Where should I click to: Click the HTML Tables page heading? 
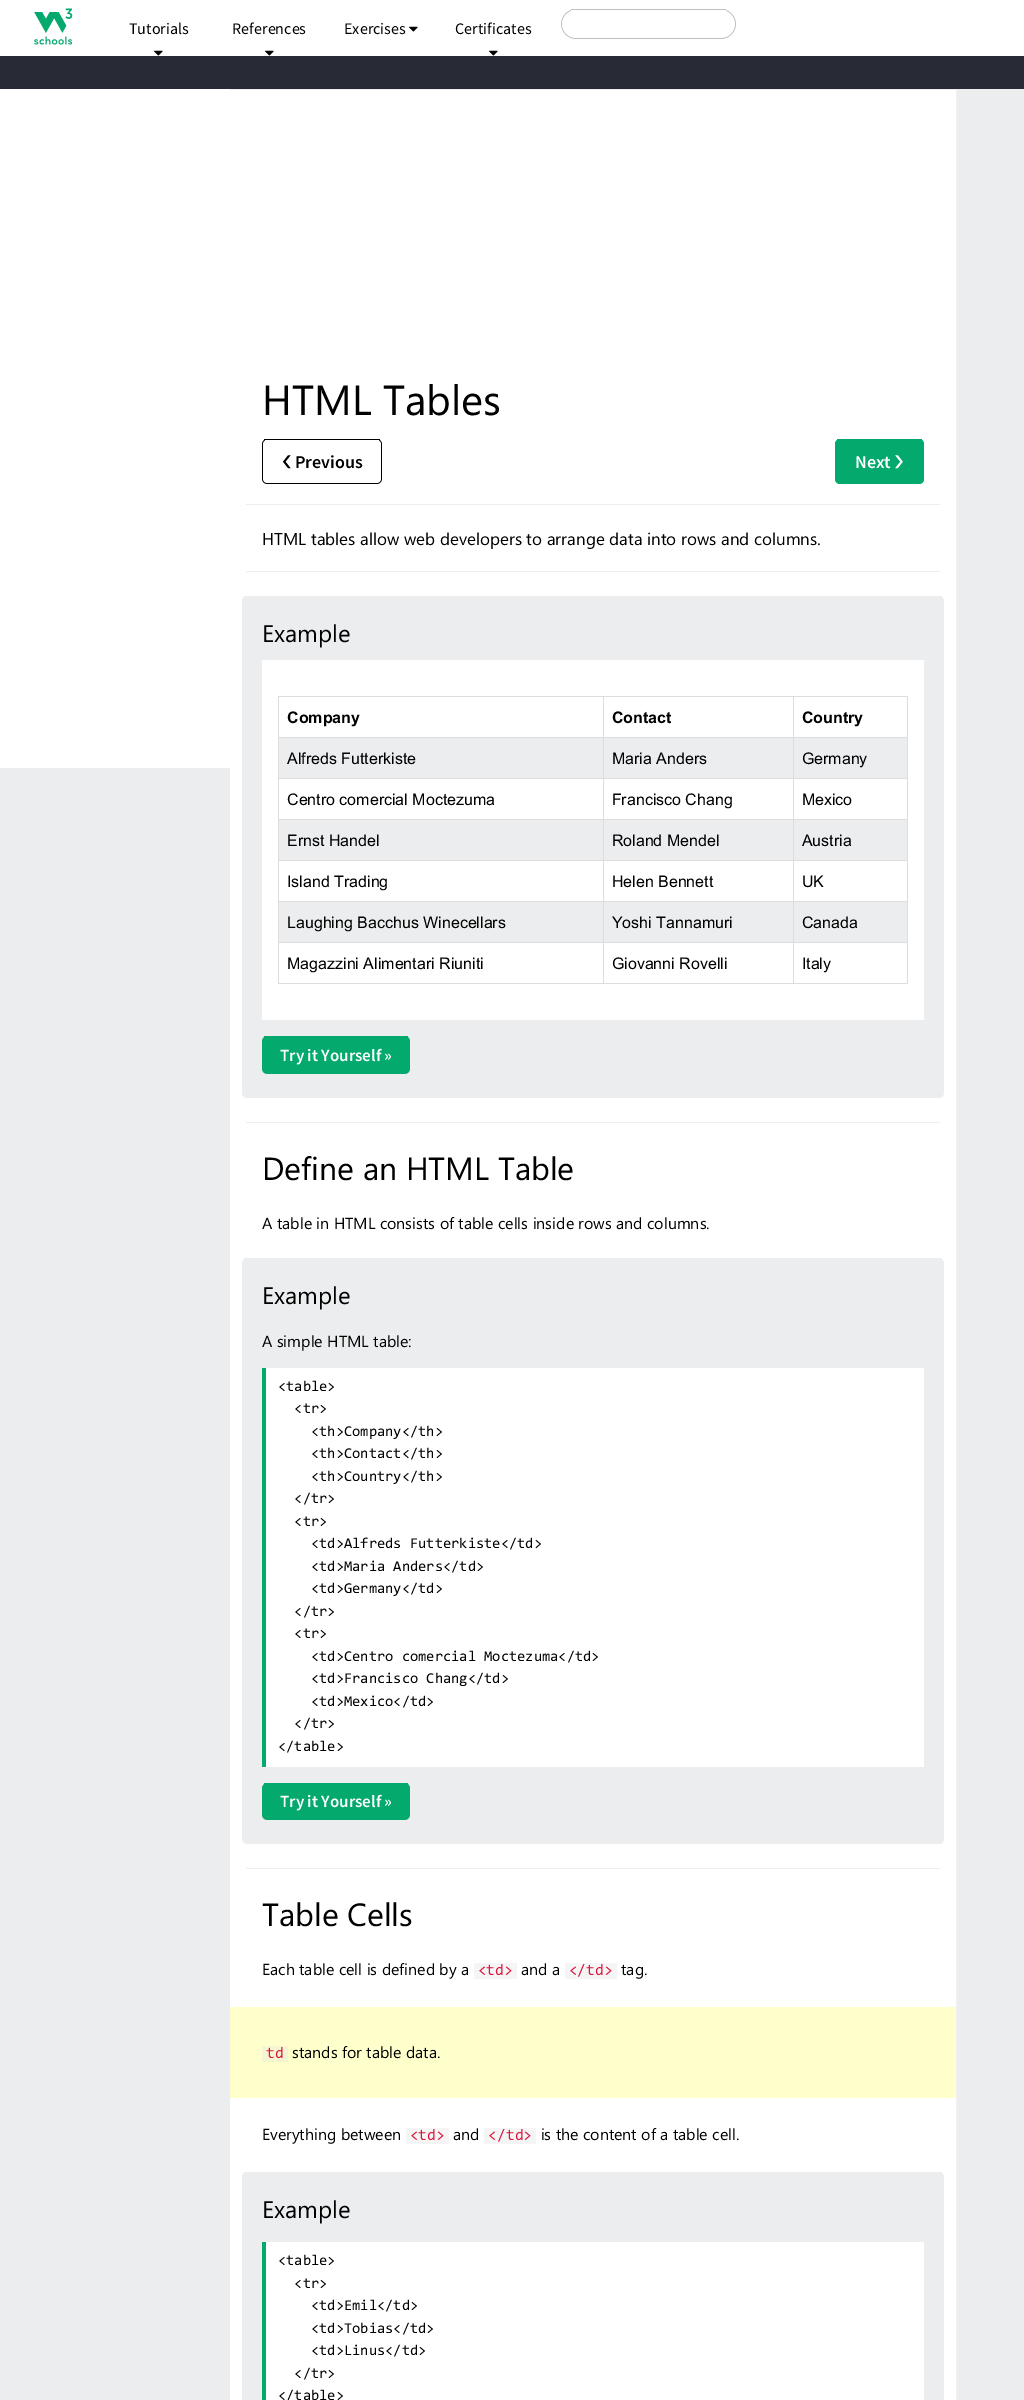[x=381, y=401]
